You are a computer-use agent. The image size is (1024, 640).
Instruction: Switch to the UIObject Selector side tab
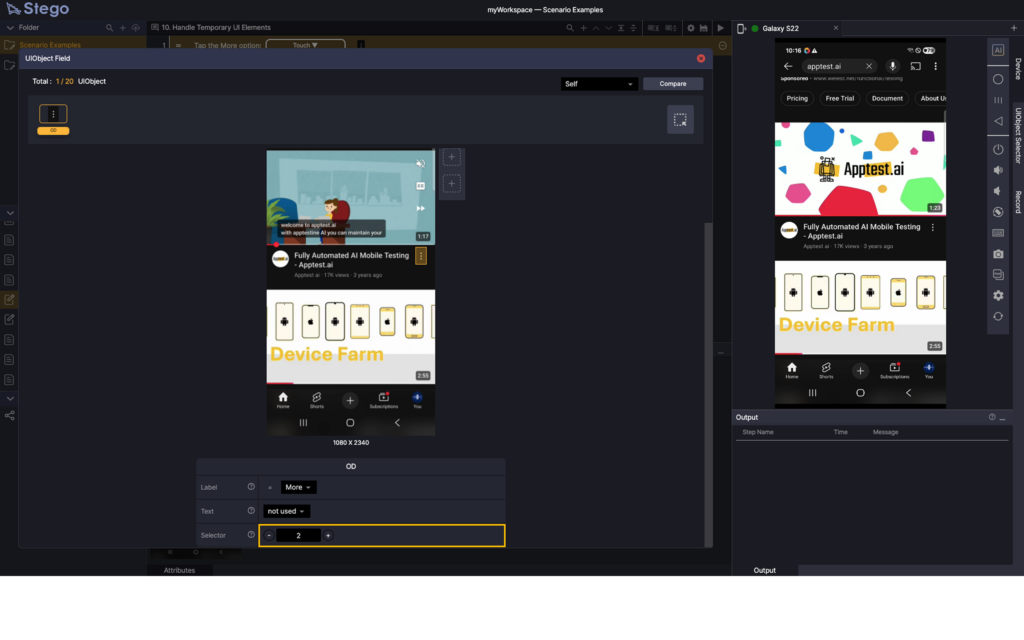coord(1018,135)
